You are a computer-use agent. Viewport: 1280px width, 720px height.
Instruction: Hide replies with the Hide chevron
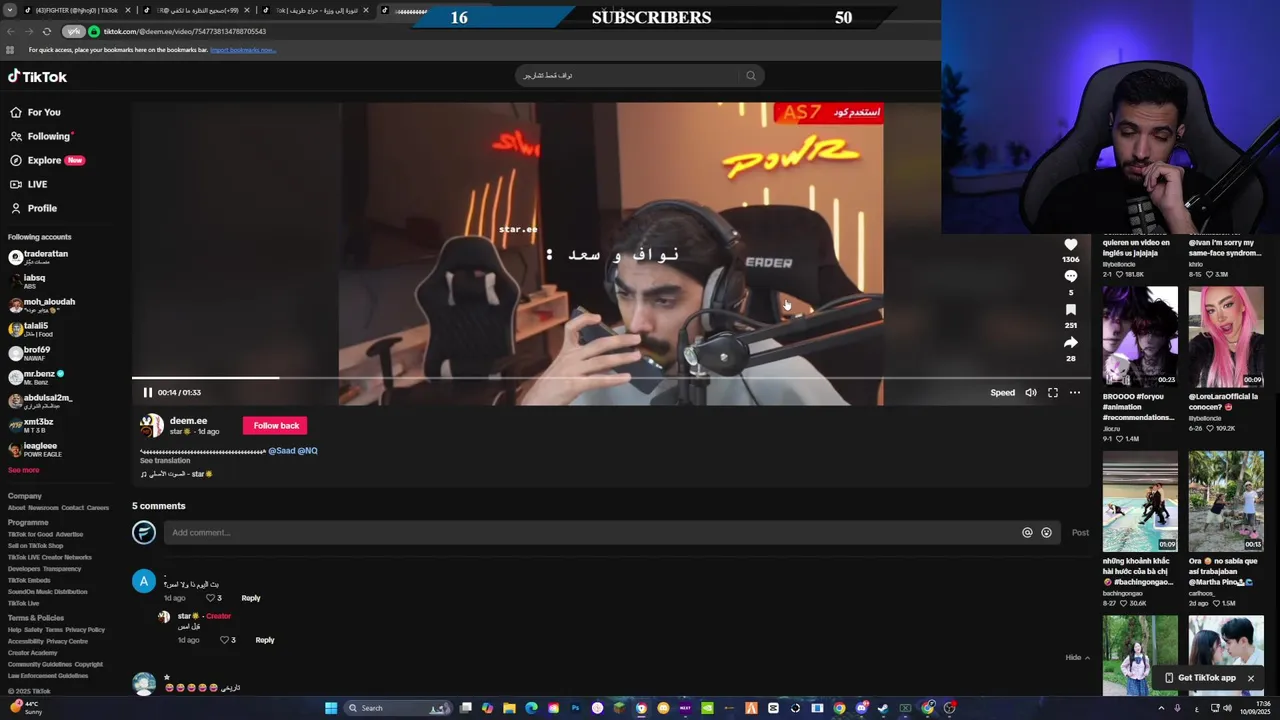point(1078,657)
